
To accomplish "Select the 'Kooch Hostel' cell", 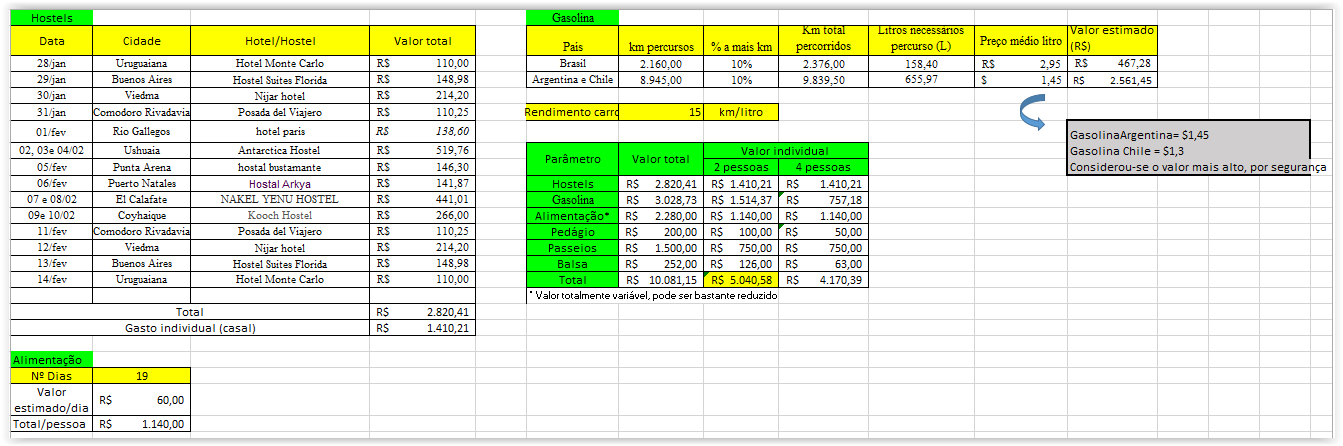I will (x=280, y=215).
